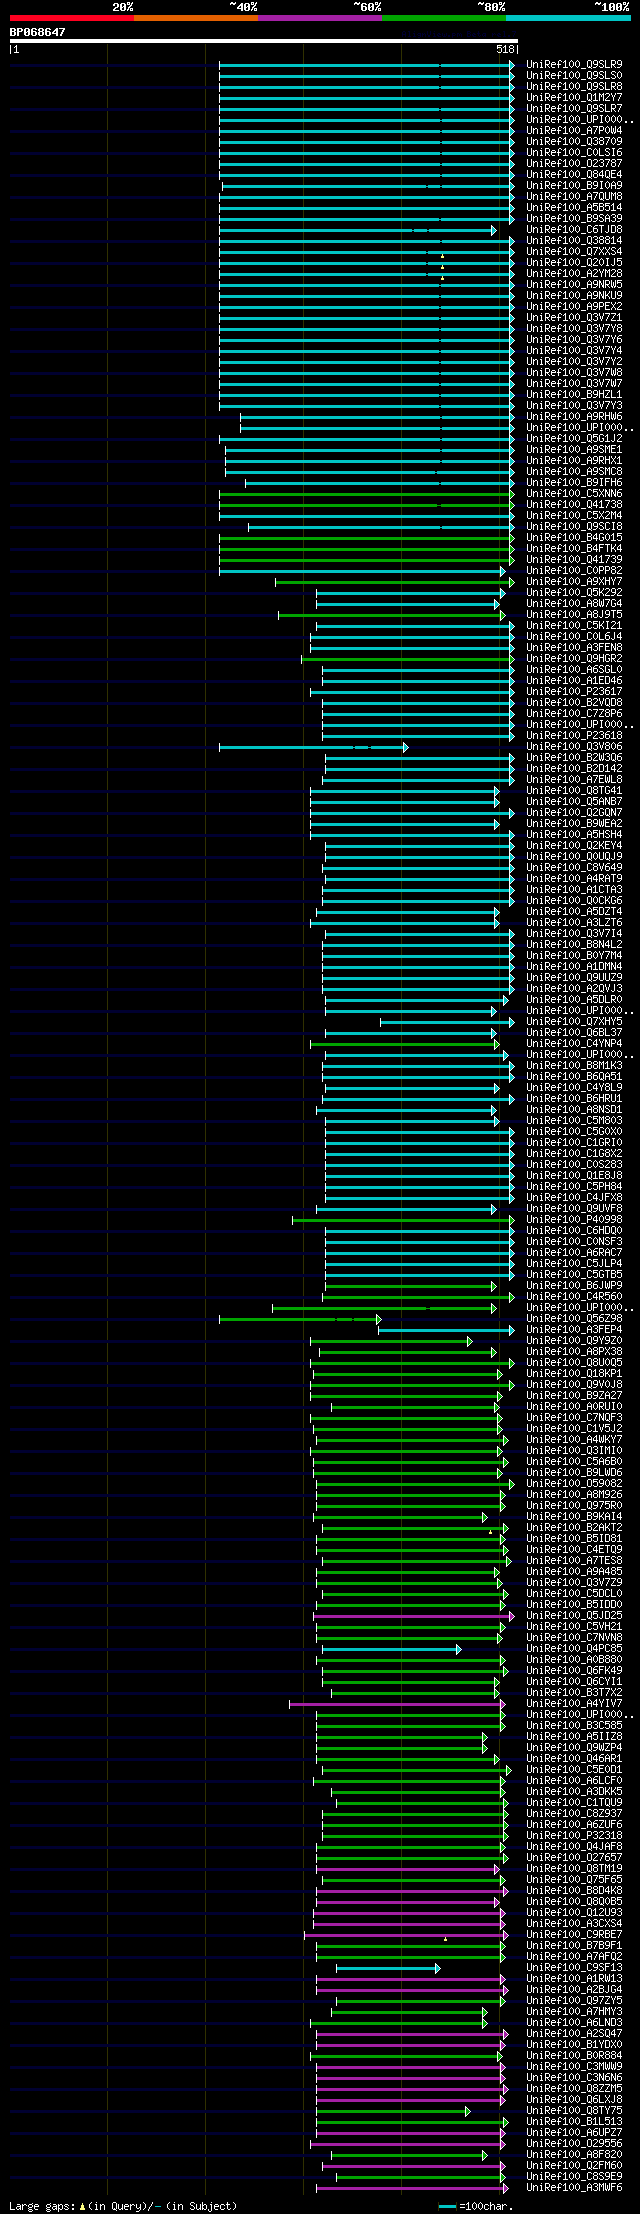Select hit label UniRef100_P32318
Viewport: 640px width, 2214px height.
(574, 1835)
